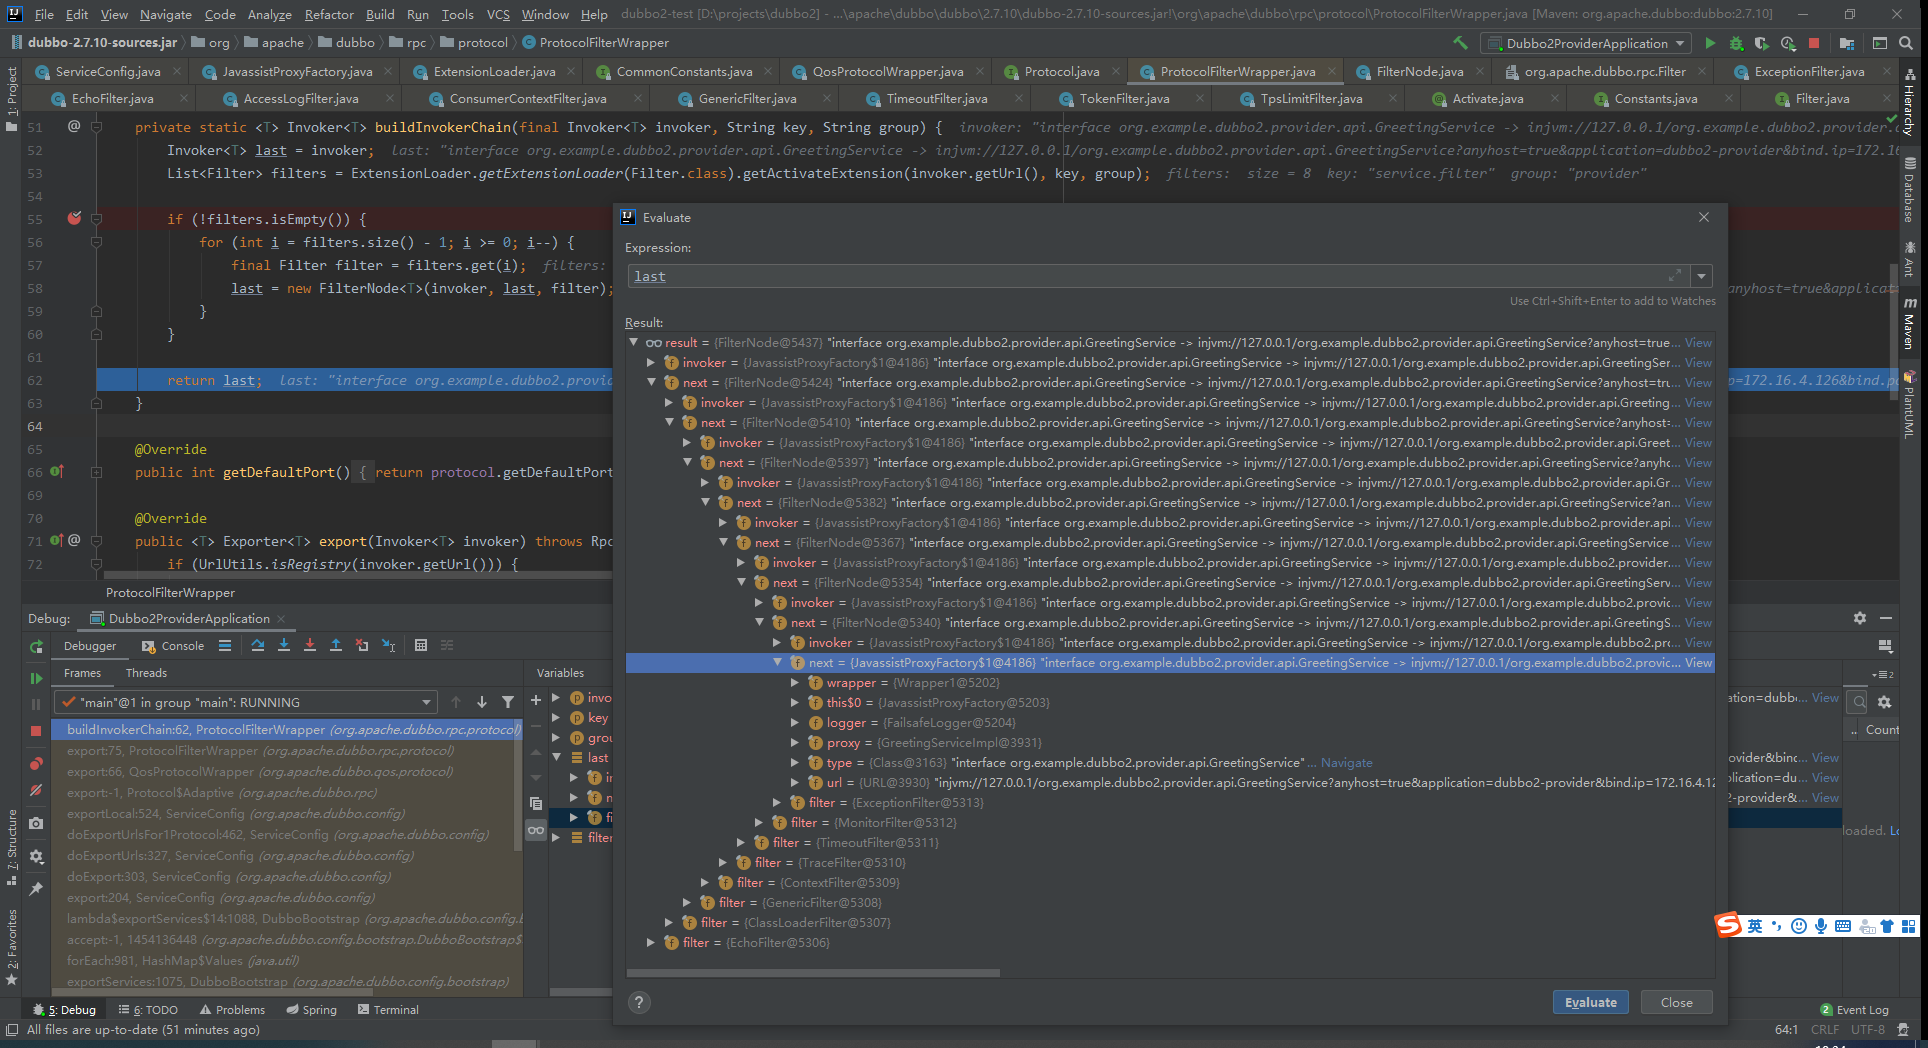
Task: Filter frames with funnel icon
Action: 508,702
